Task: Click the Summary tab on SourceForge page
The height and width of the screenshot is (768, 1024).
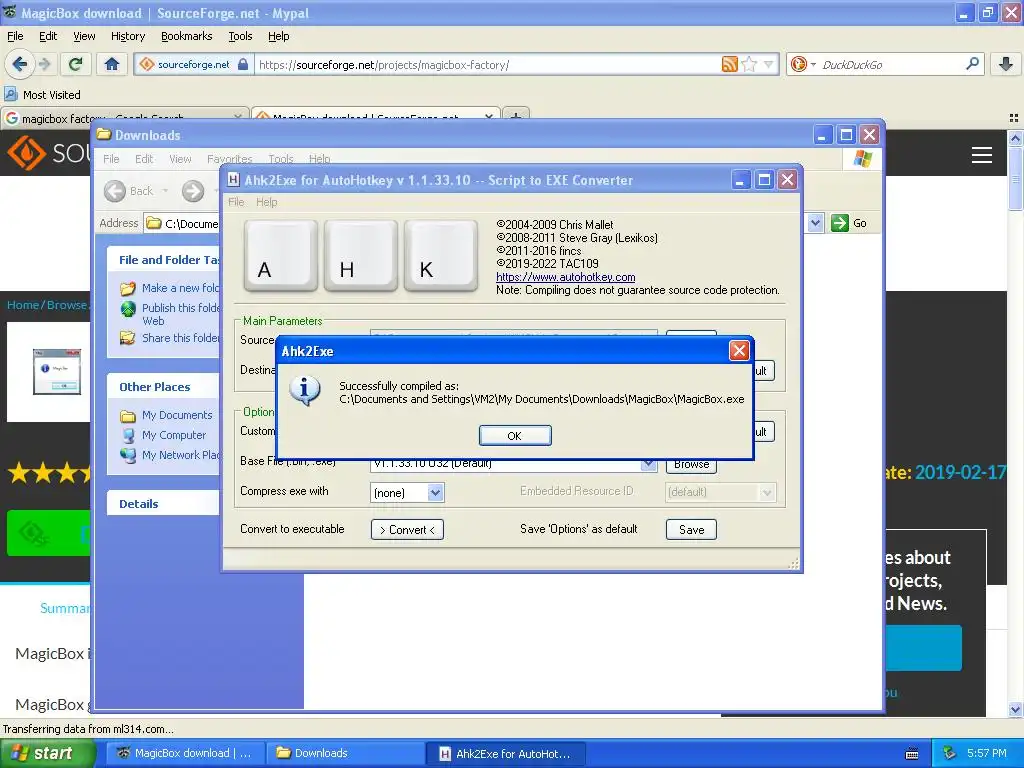Action: pos(64,608)
